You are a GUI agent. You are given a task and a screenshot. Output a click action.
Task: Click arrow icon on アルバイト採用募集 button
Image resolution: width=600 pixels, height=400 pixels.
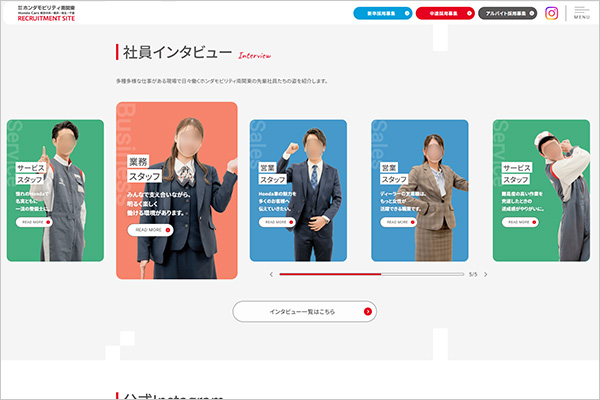click(x=534, y=14)
